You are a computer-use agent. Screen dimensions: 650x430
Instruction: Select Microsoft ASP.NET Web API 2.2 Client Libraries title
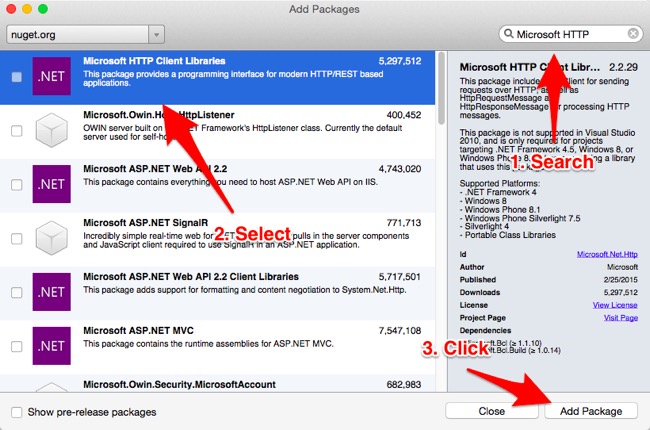(191, 277)
